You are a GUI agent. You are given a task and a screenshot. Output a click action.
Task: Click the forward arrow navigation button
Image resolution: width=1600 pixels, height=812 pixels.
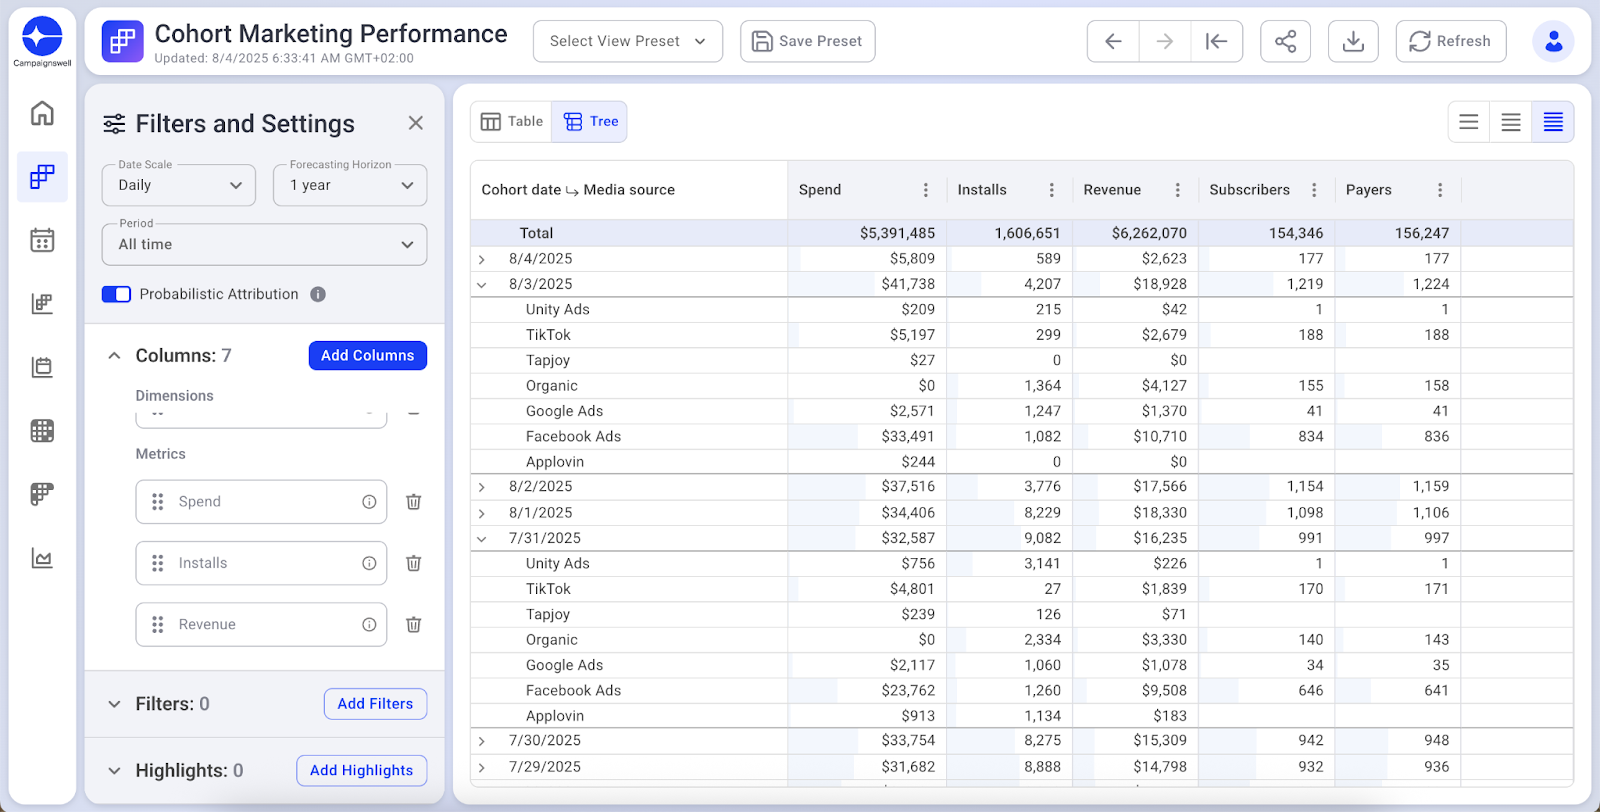(1165, 41)
